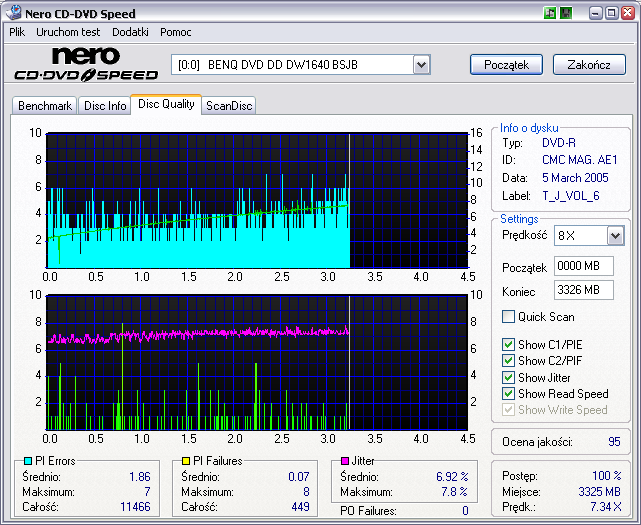
Task: Open the Uruchom test menu
Action: pyautogui.click(x=68, y=32)
